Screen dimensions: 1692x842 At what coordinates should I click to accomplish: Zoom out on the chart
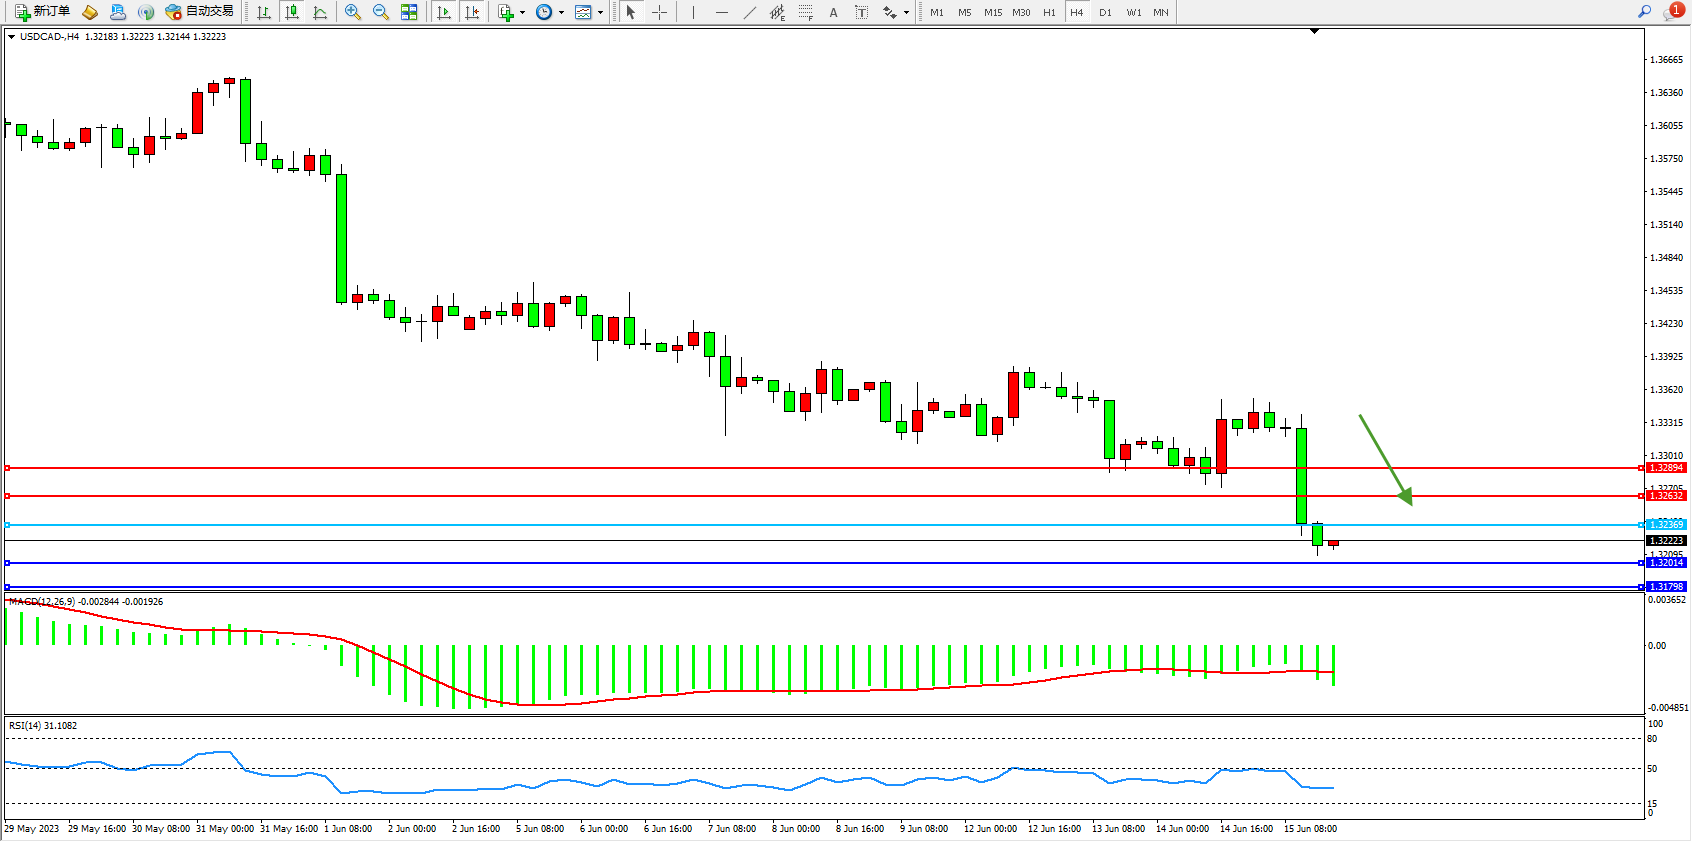[381, 12]
